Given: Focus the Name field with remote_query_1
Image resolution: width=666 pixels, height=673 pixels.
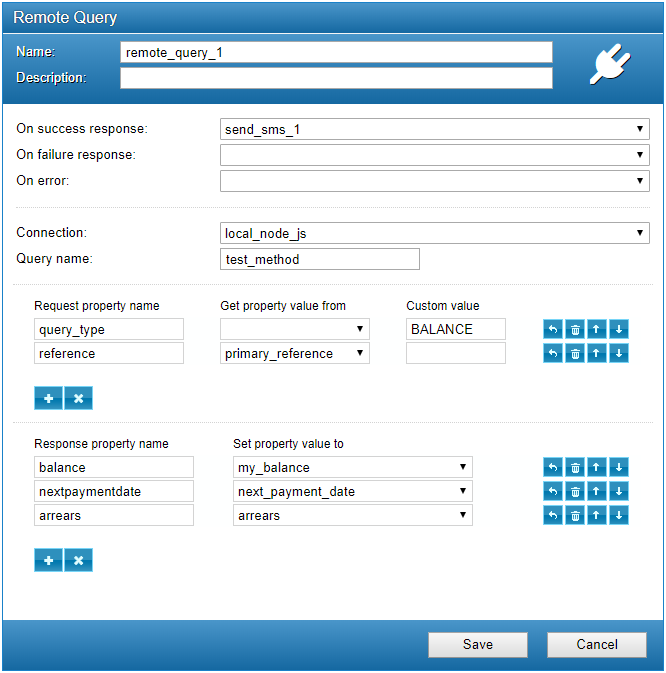Looking at the screenshot, I should [336, 52].
